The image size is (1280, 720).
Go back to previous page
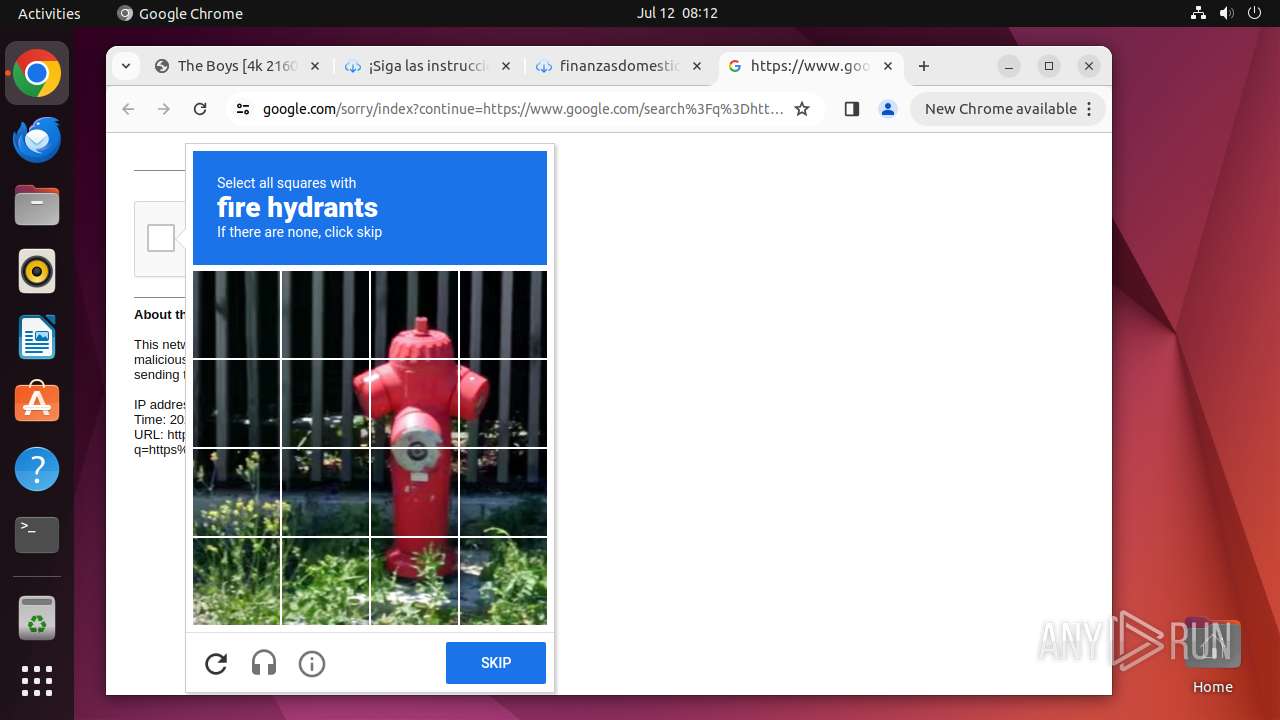pyautogui.click(x=128, y=109)
